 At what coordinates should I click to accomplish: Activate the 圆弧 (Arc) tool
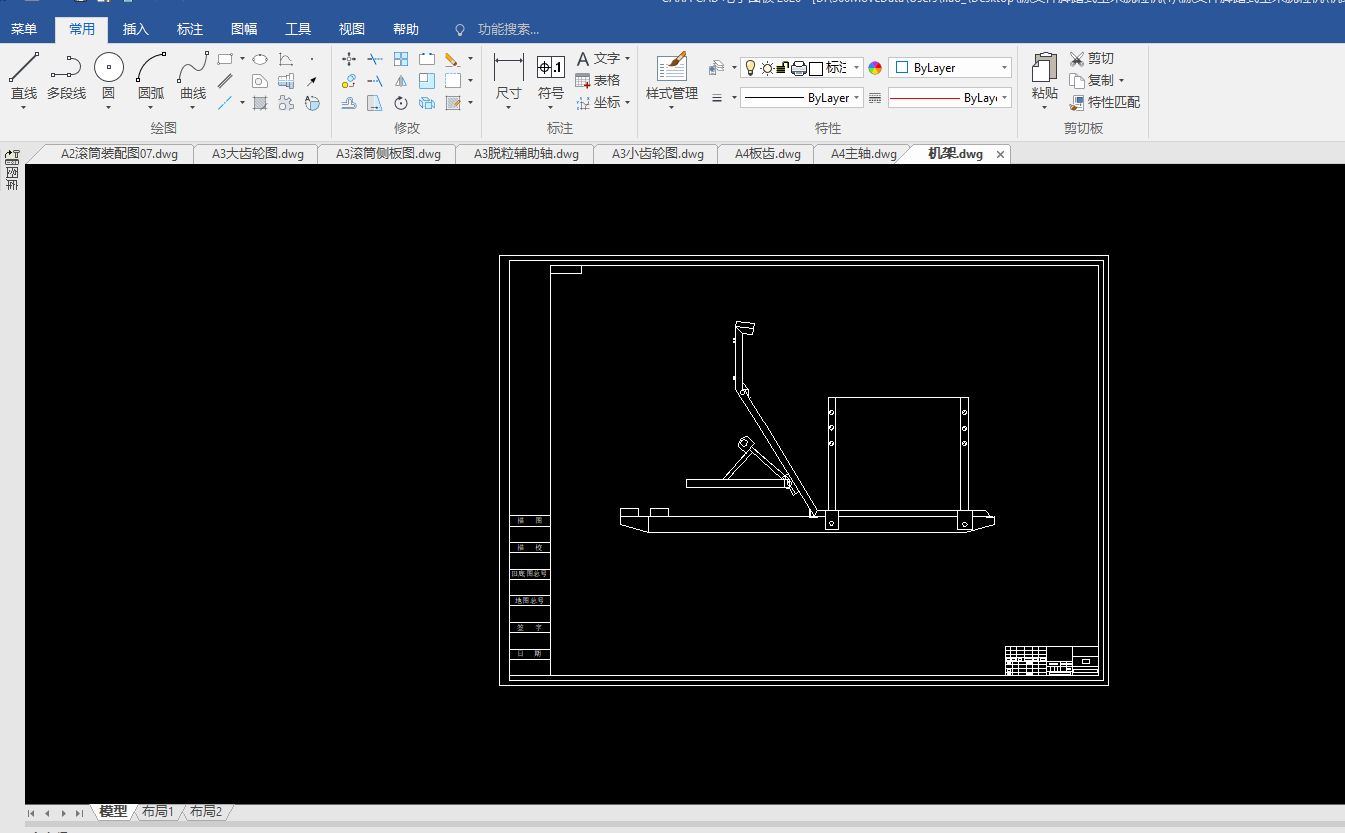coord(151,68)
